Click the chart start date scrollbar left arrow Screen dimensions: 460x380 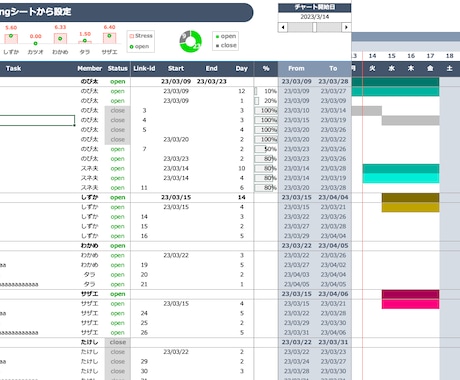pos(283,27)
